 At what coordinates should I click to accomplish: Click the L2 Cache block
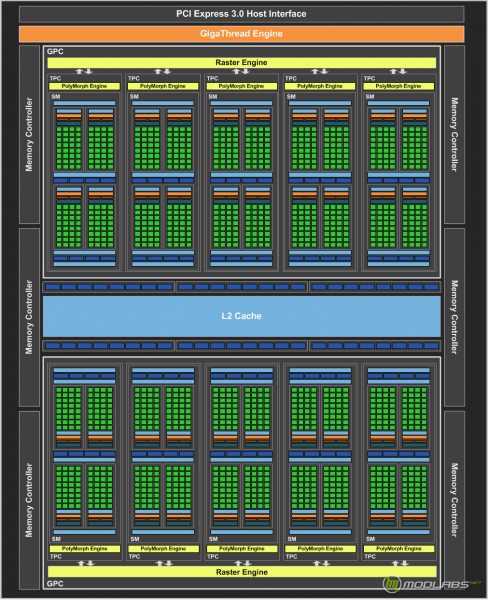point(242,316)
